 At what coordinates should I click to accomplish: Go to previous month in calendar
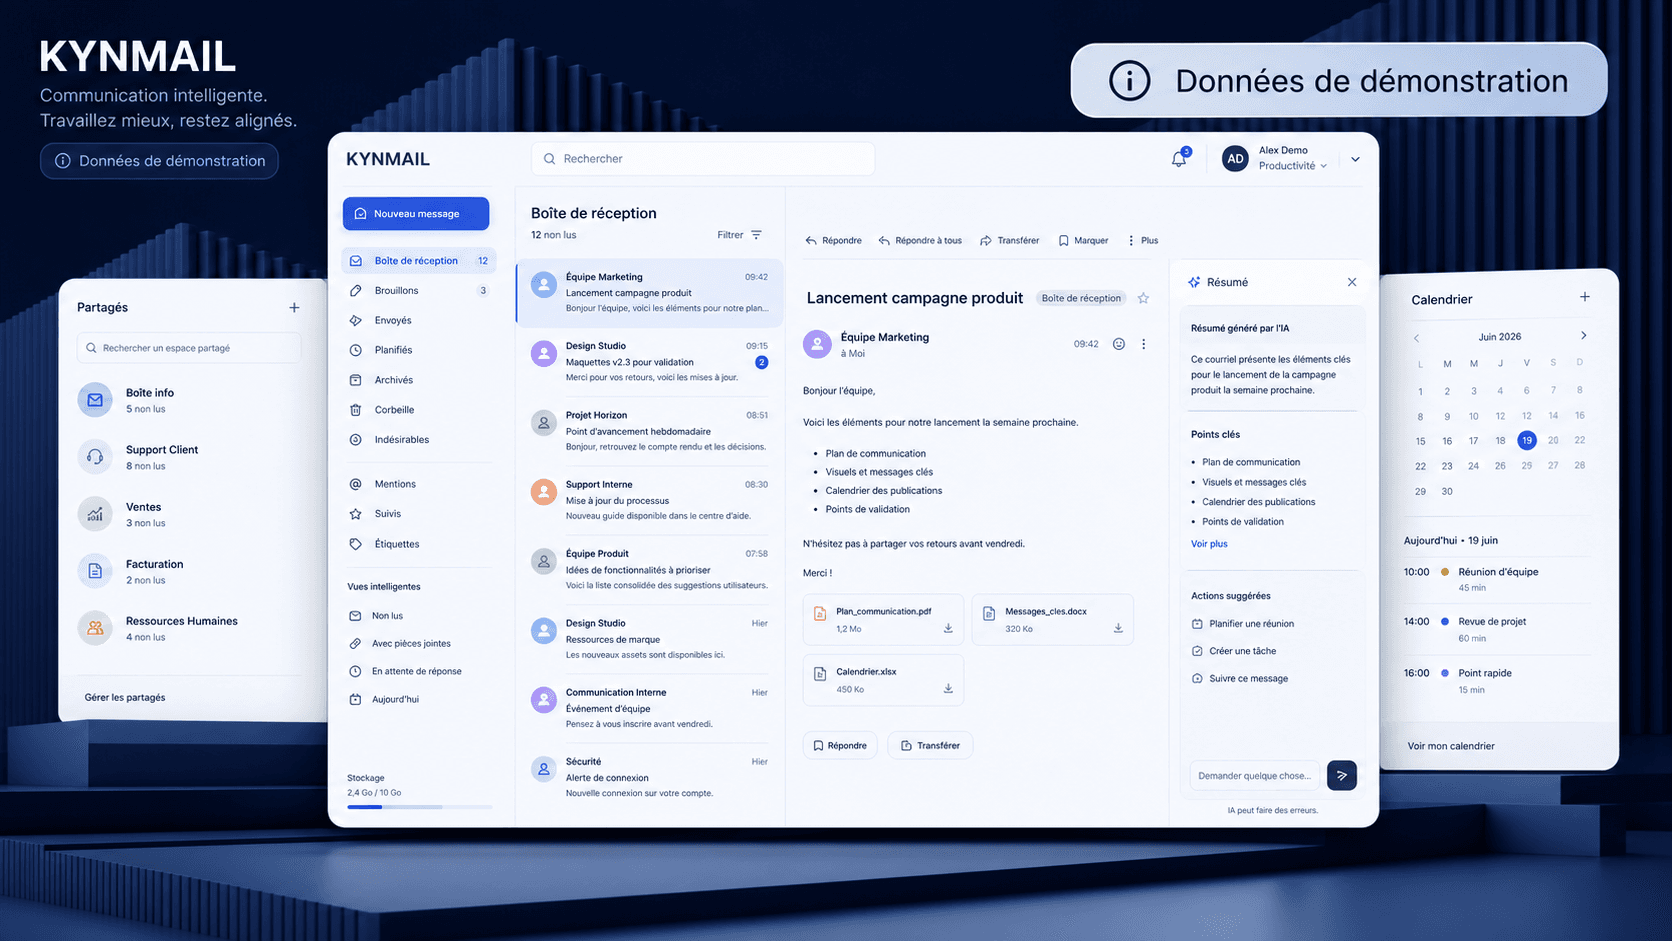(x=1416, y=338)
